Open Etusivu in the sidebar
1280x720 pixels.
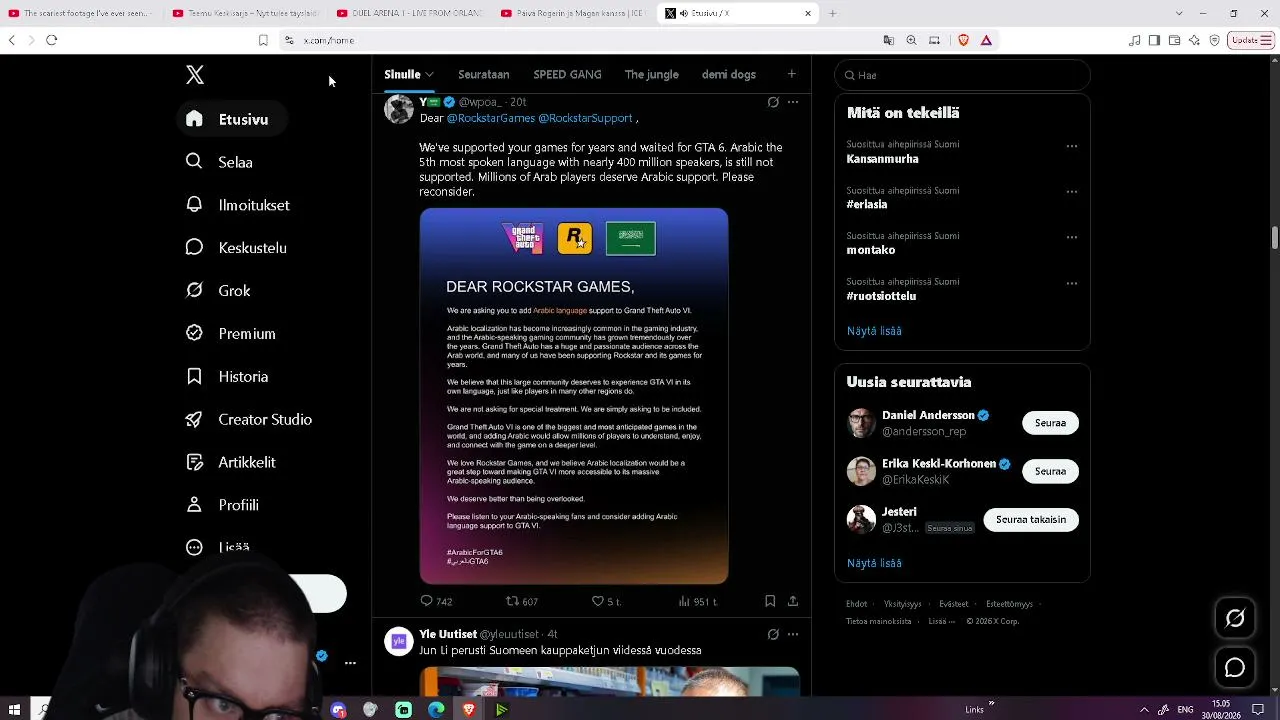click(231, 119)
